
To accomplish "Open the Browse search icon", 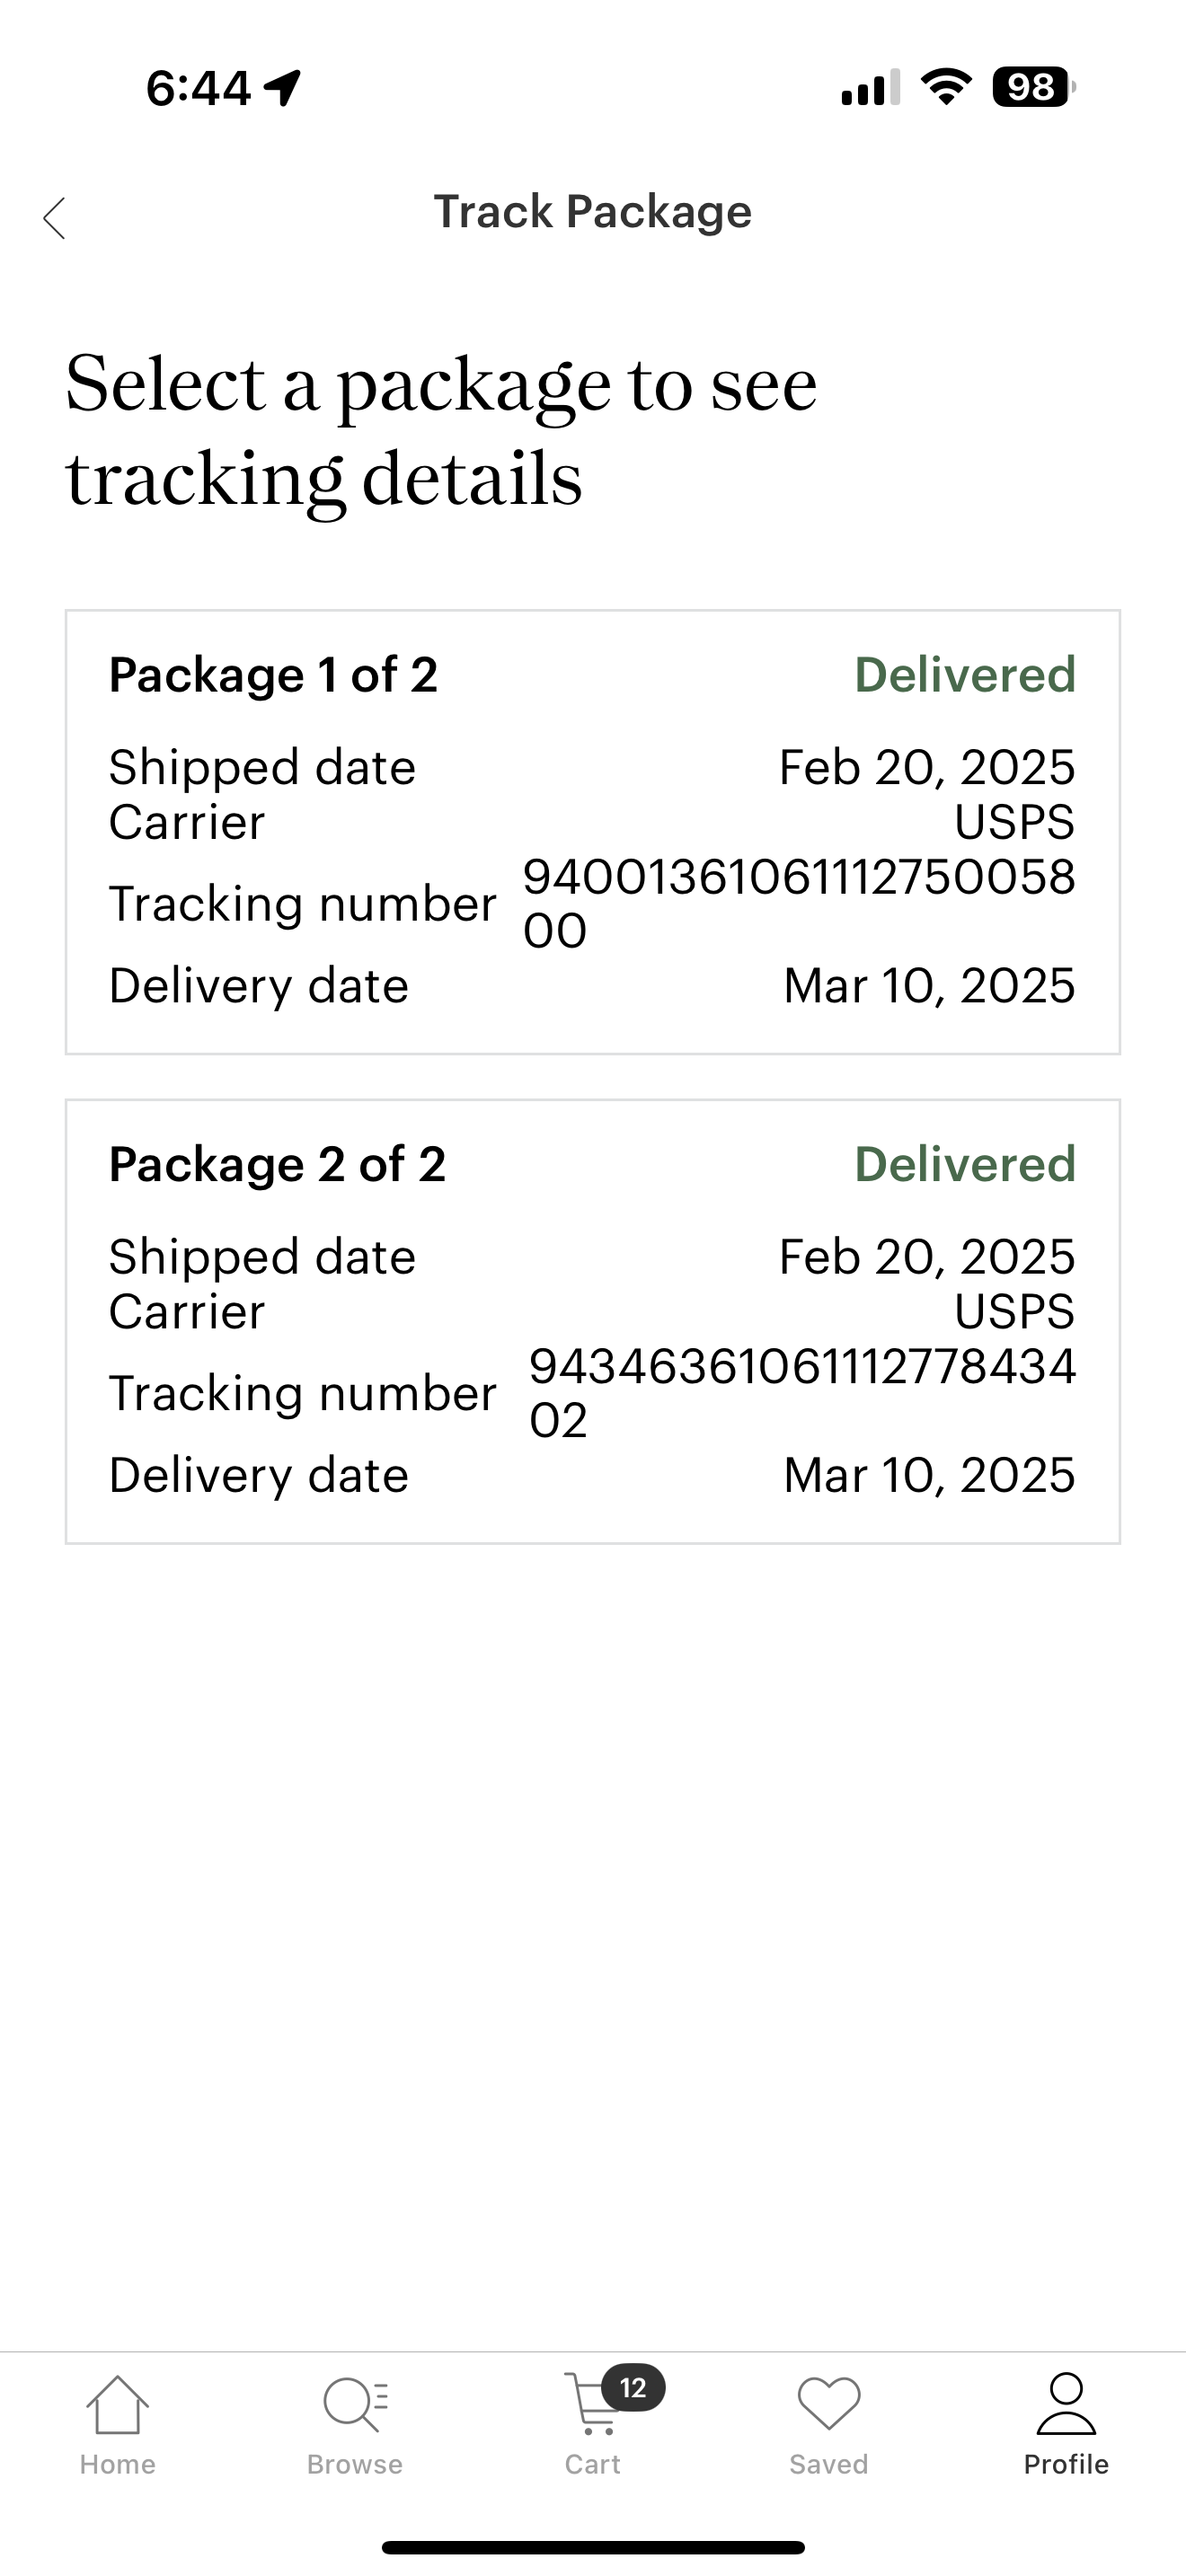I will (x=355, y=2405).
